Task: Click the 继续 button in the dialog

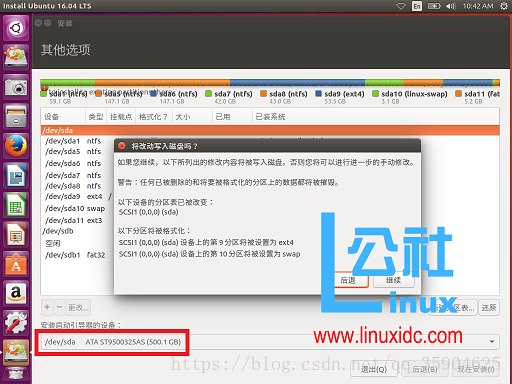Action: 394,281
